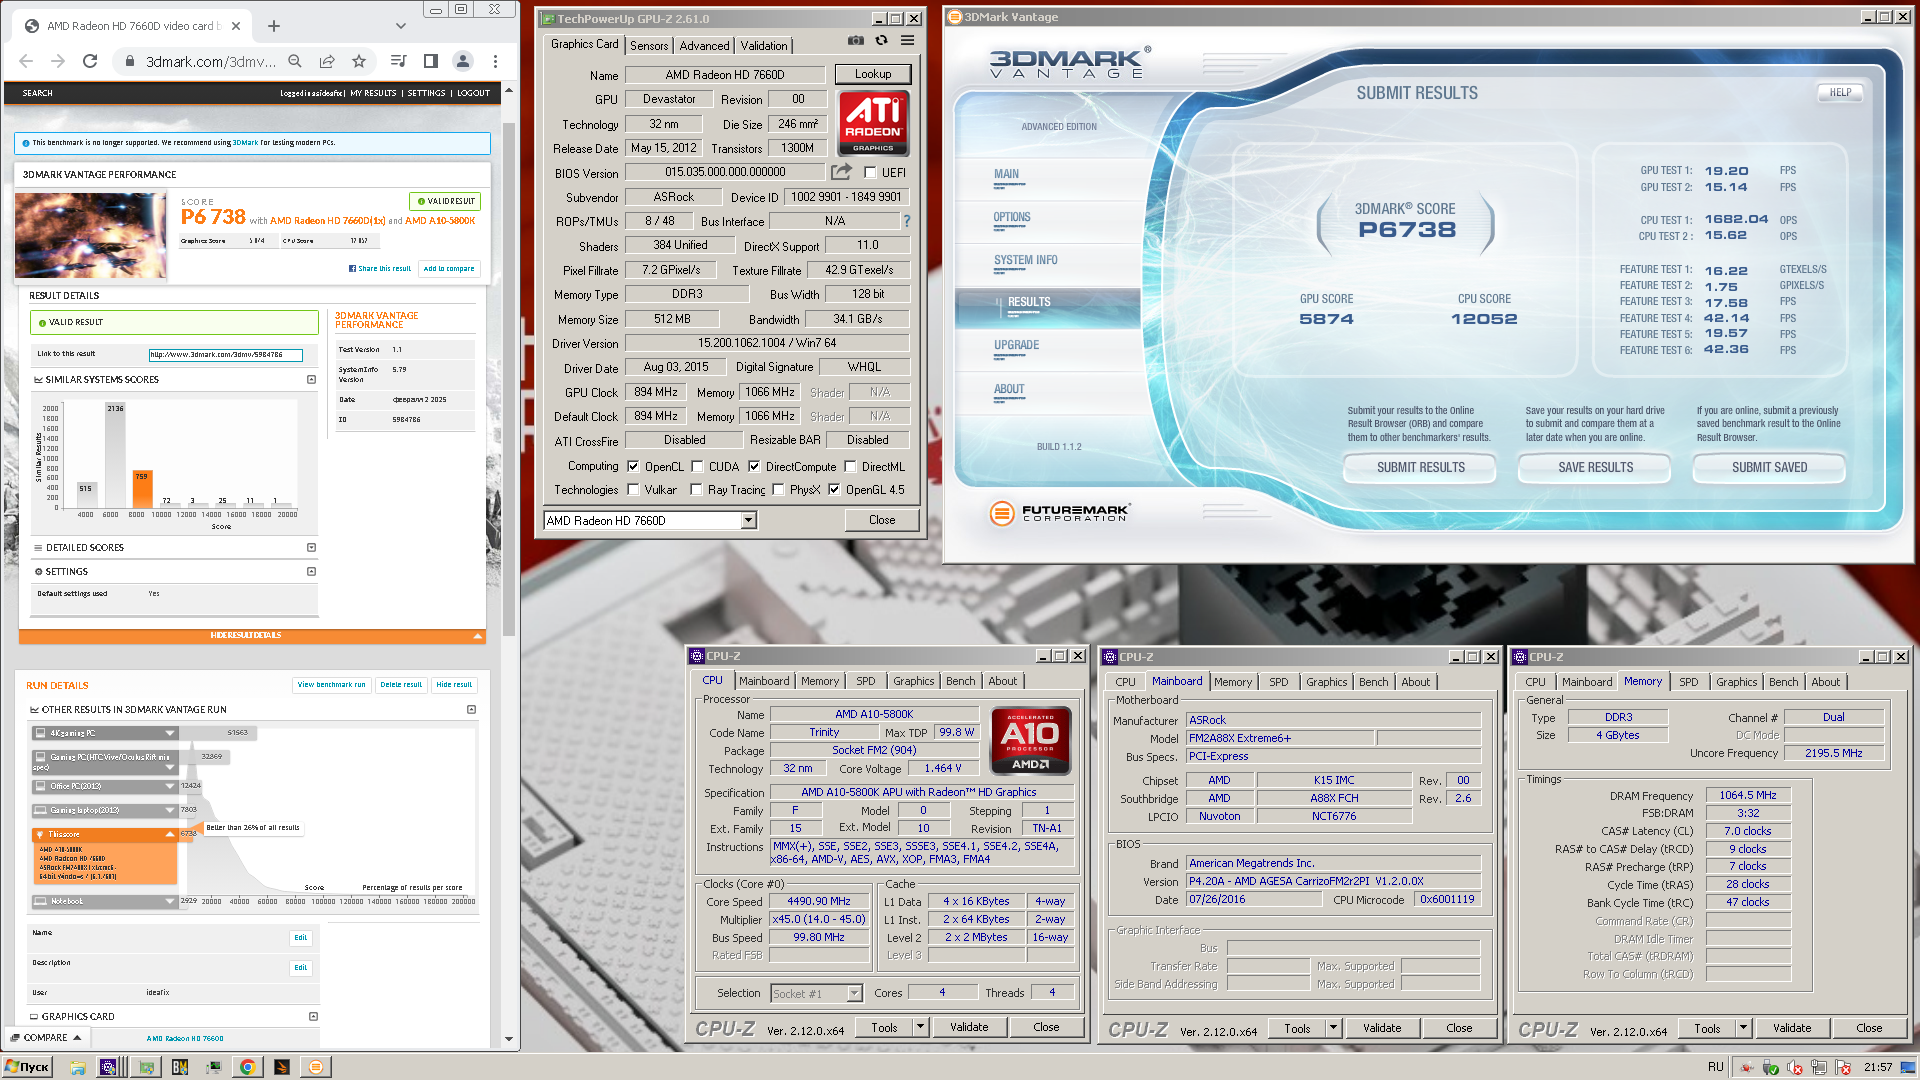Viewport: 1920px width, 1080px height.
Task: Open Windows Explorer from taskbar
Action: [x=78, y=1067]
